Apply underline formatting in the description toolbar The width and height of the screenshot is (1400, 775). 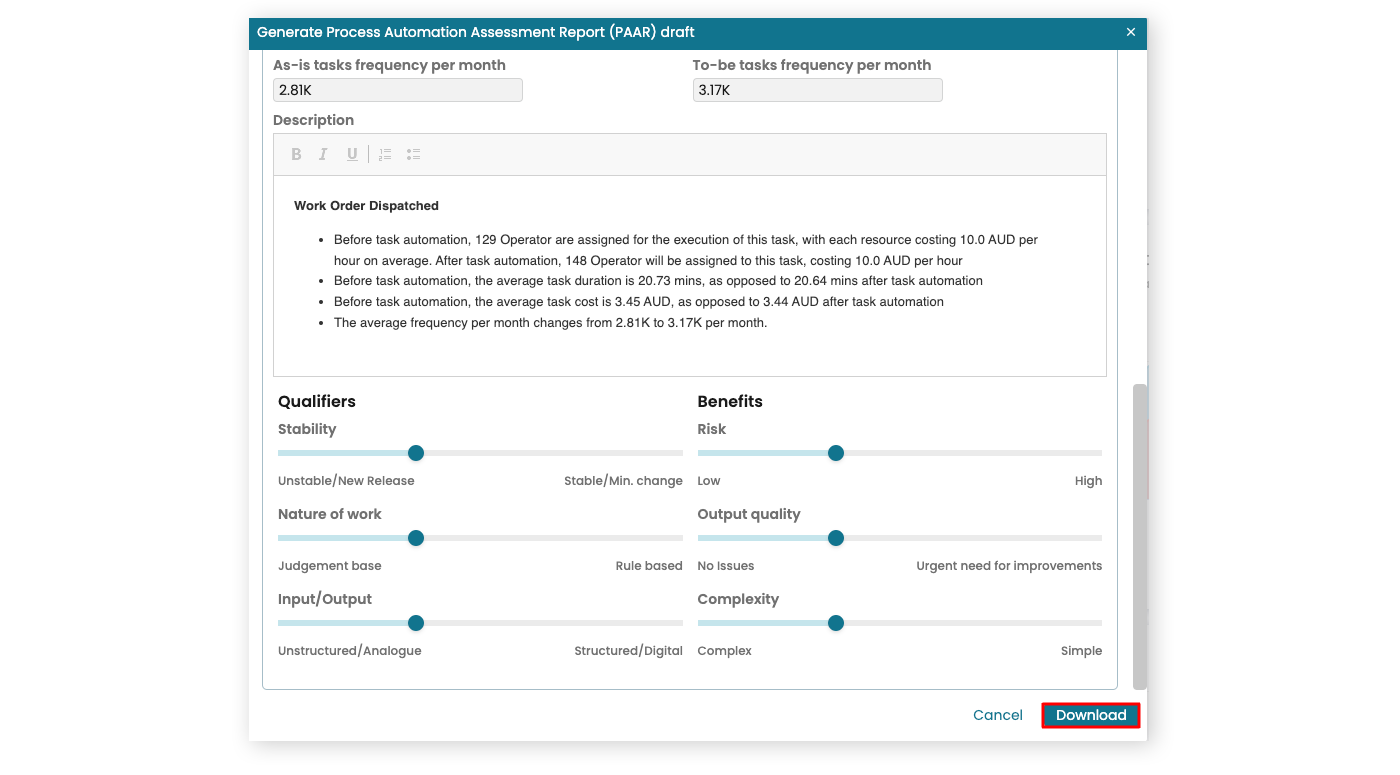click(x=351, y=154)
